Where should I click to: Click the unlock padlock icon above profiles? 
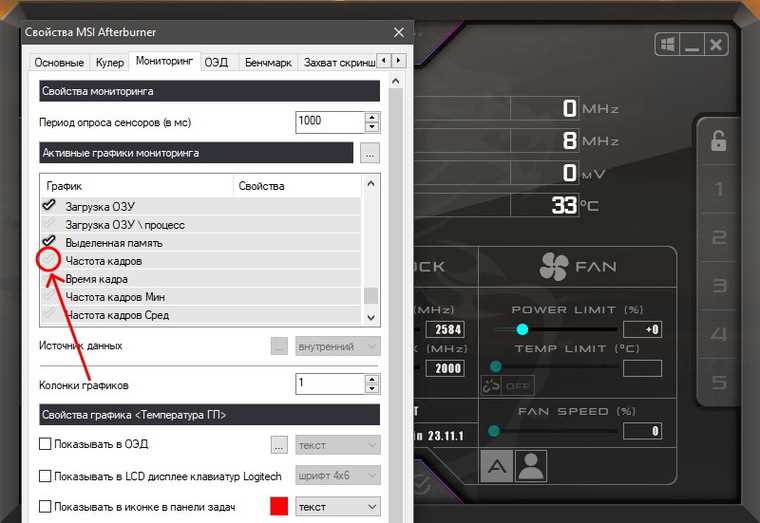[718, 141]
